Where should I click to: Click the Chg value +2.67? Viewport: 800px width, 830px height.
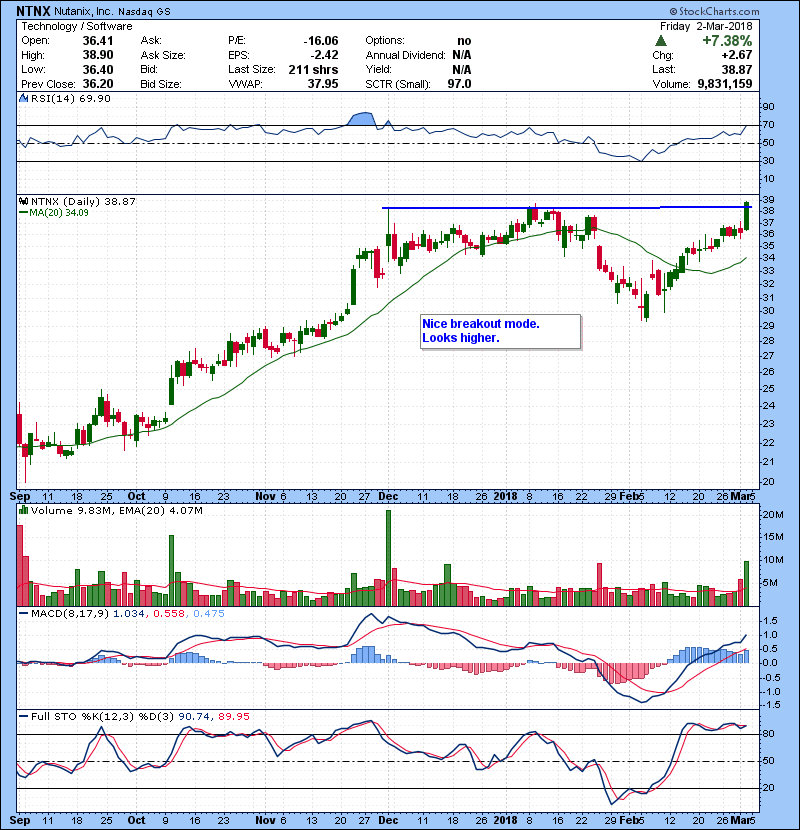coord(736,55)
